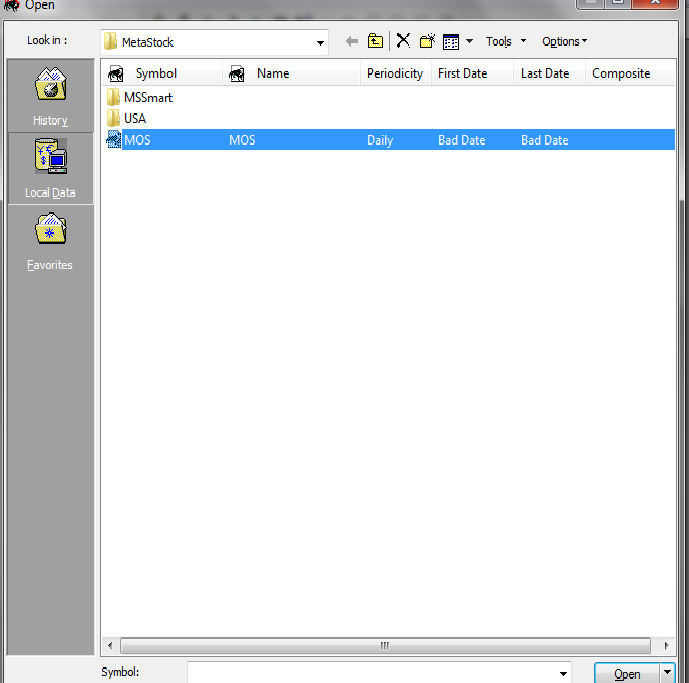Sort by Composite column header
The width and height of the screenshot is (689, 683).
630,73
